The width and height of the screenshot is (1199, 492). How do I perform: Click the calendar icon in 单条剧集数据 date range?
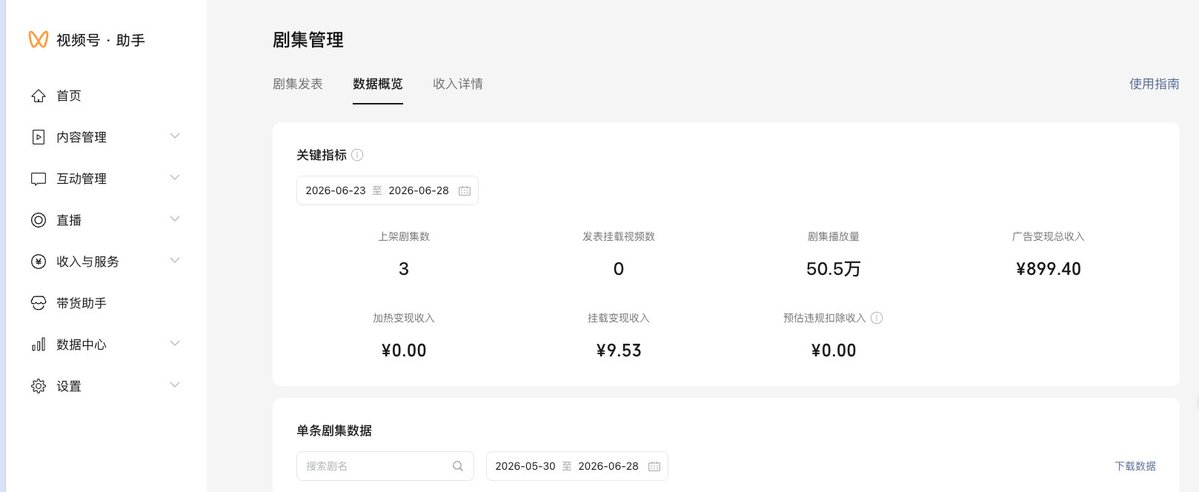click(x=654, y=467)
